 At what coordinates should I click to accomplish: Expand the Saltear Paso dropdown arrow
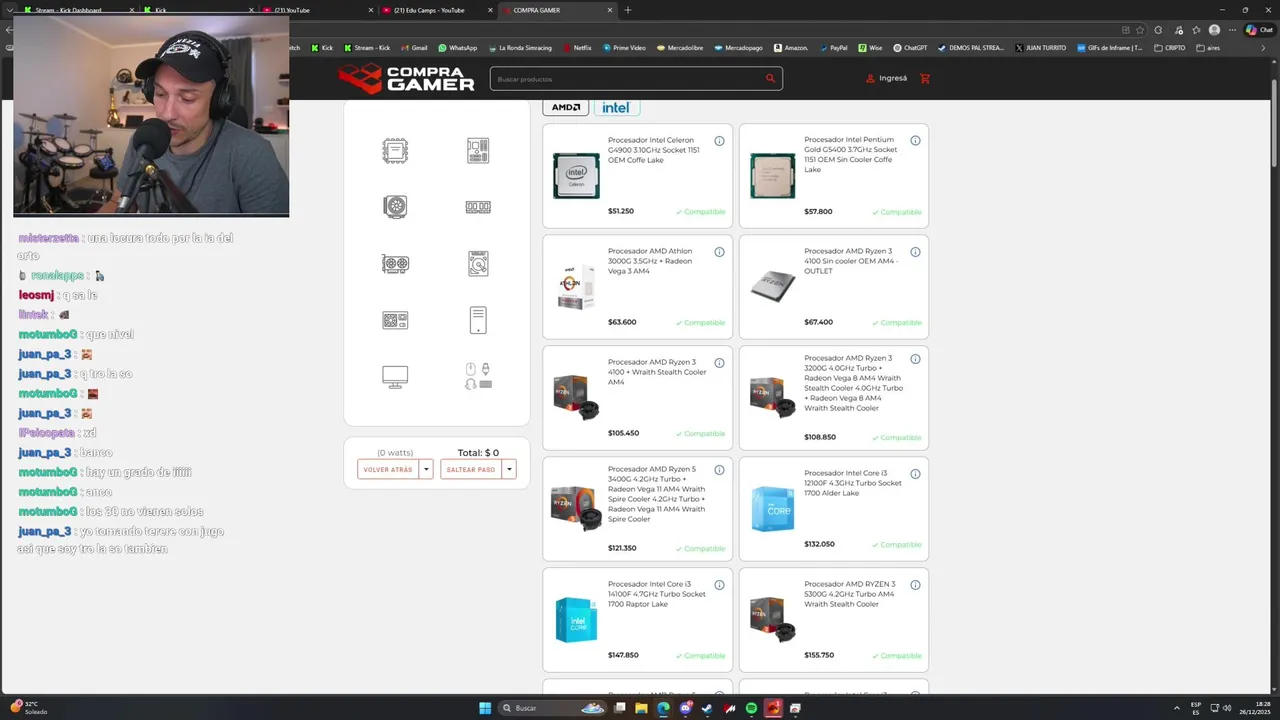[x=509, y=469]
